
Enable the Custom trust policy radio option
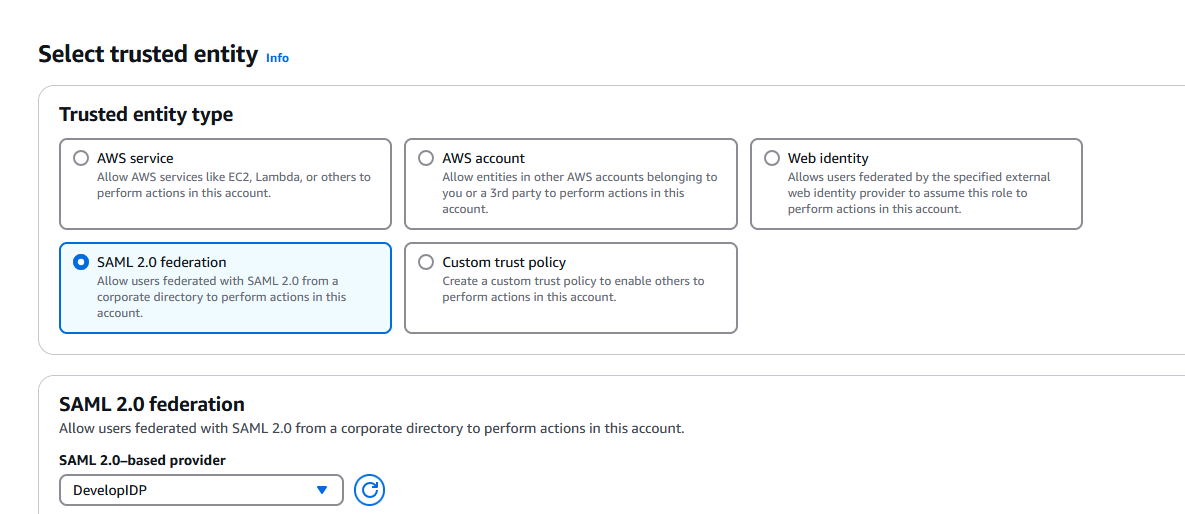click(x=426, y=262)
